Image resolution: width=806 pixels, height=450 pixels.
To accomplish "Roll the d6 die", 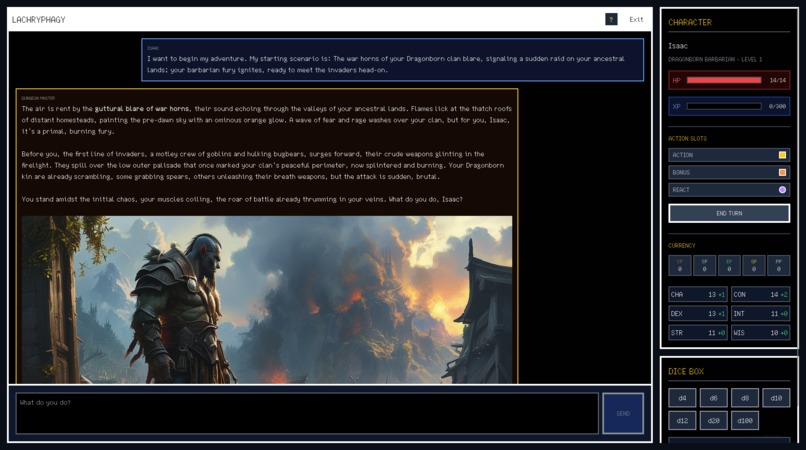I will click(713, 398).
